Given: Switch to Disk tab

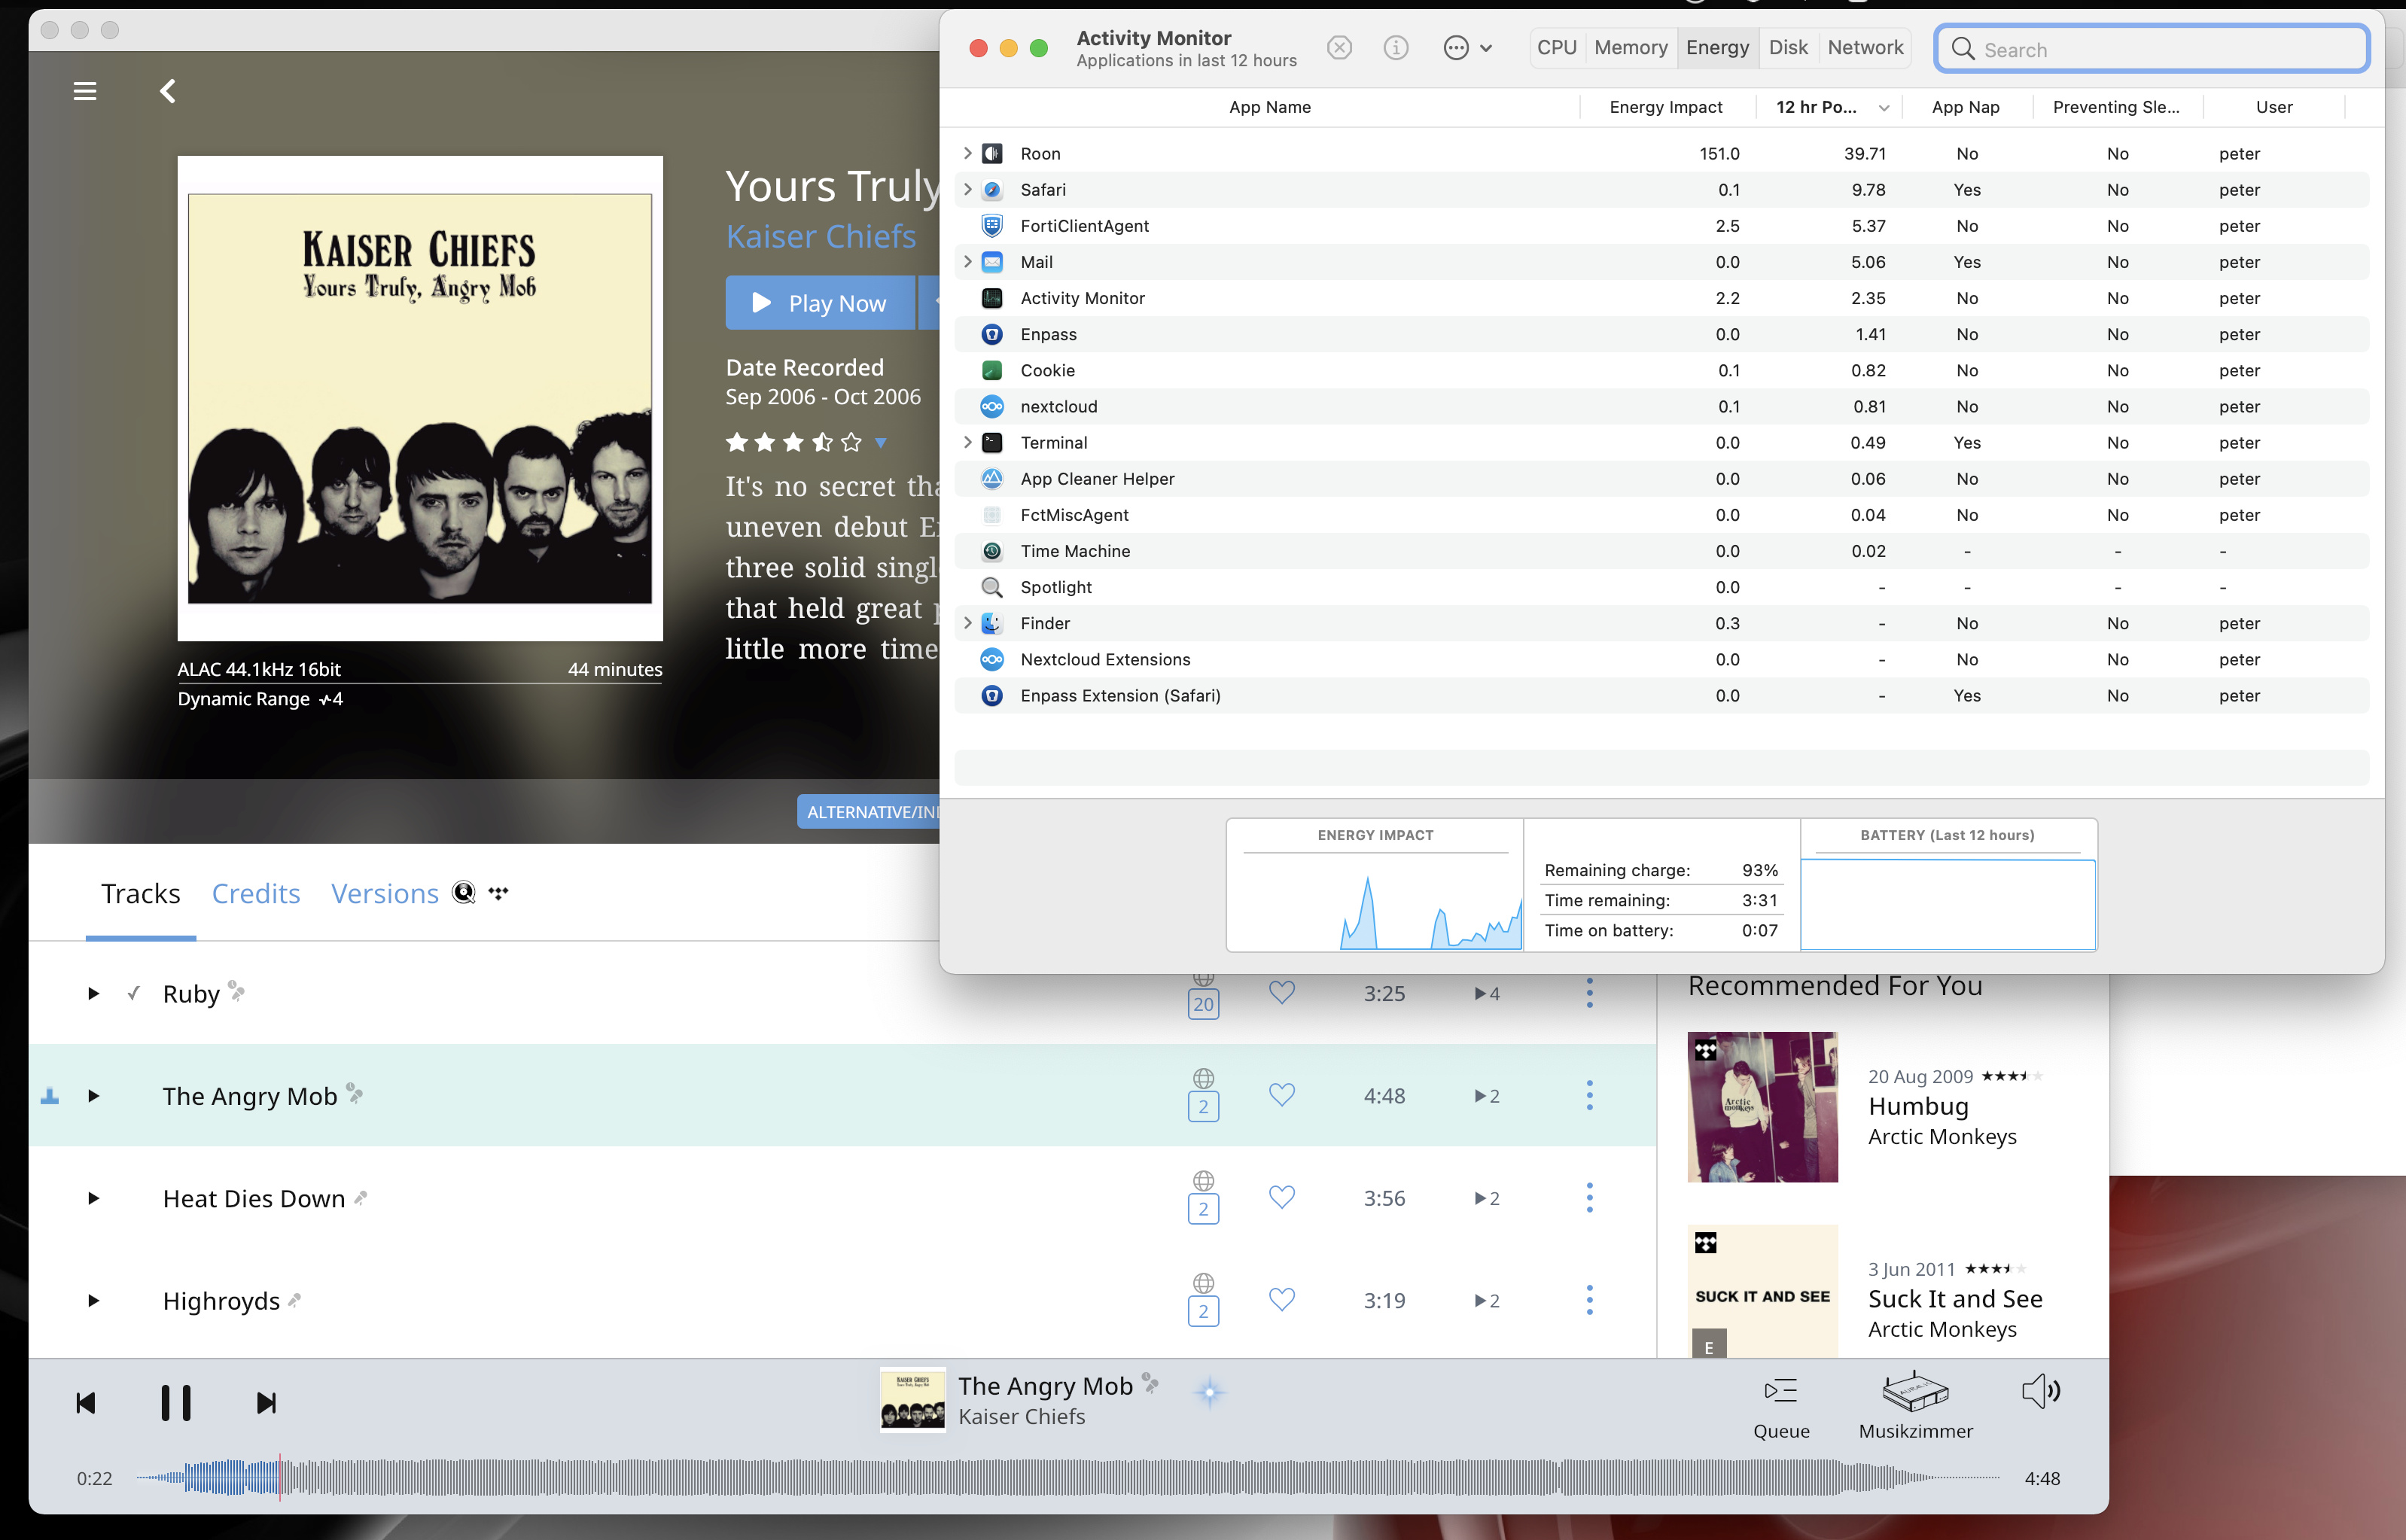Looking at the screenshot, I should click(x=1787, y=47).
